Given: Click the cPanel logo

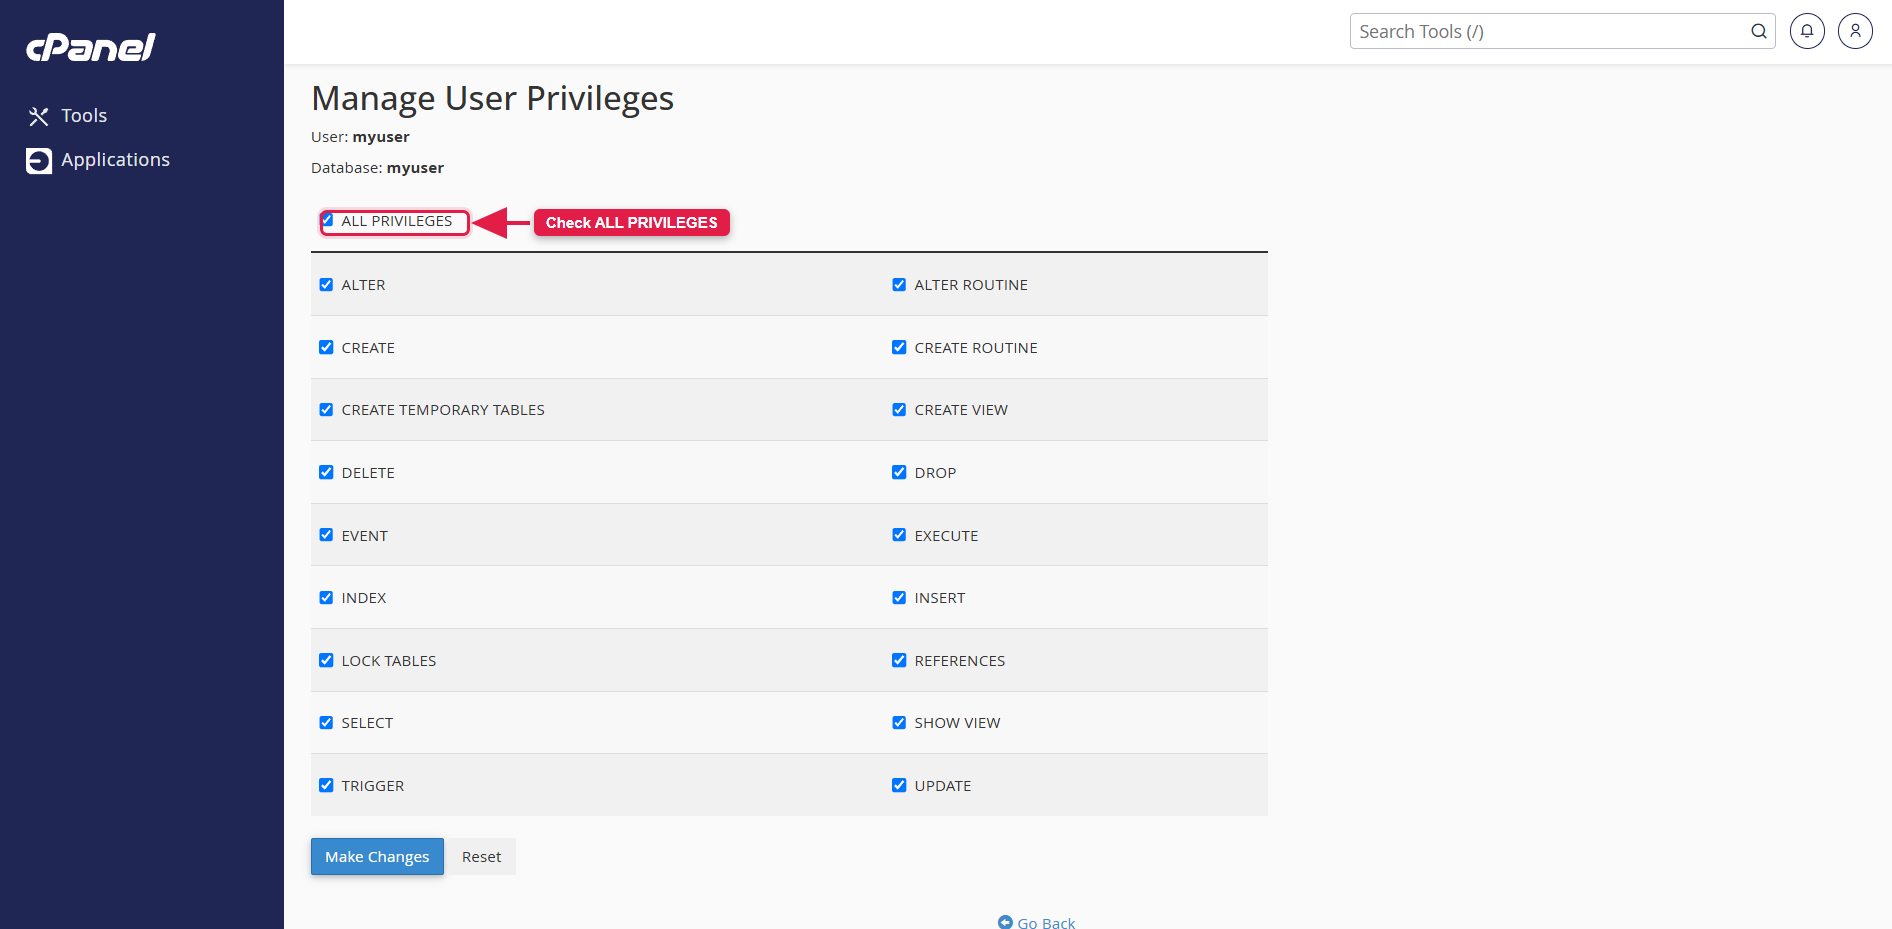Looking at the screenshot, I should click(91, 47).
